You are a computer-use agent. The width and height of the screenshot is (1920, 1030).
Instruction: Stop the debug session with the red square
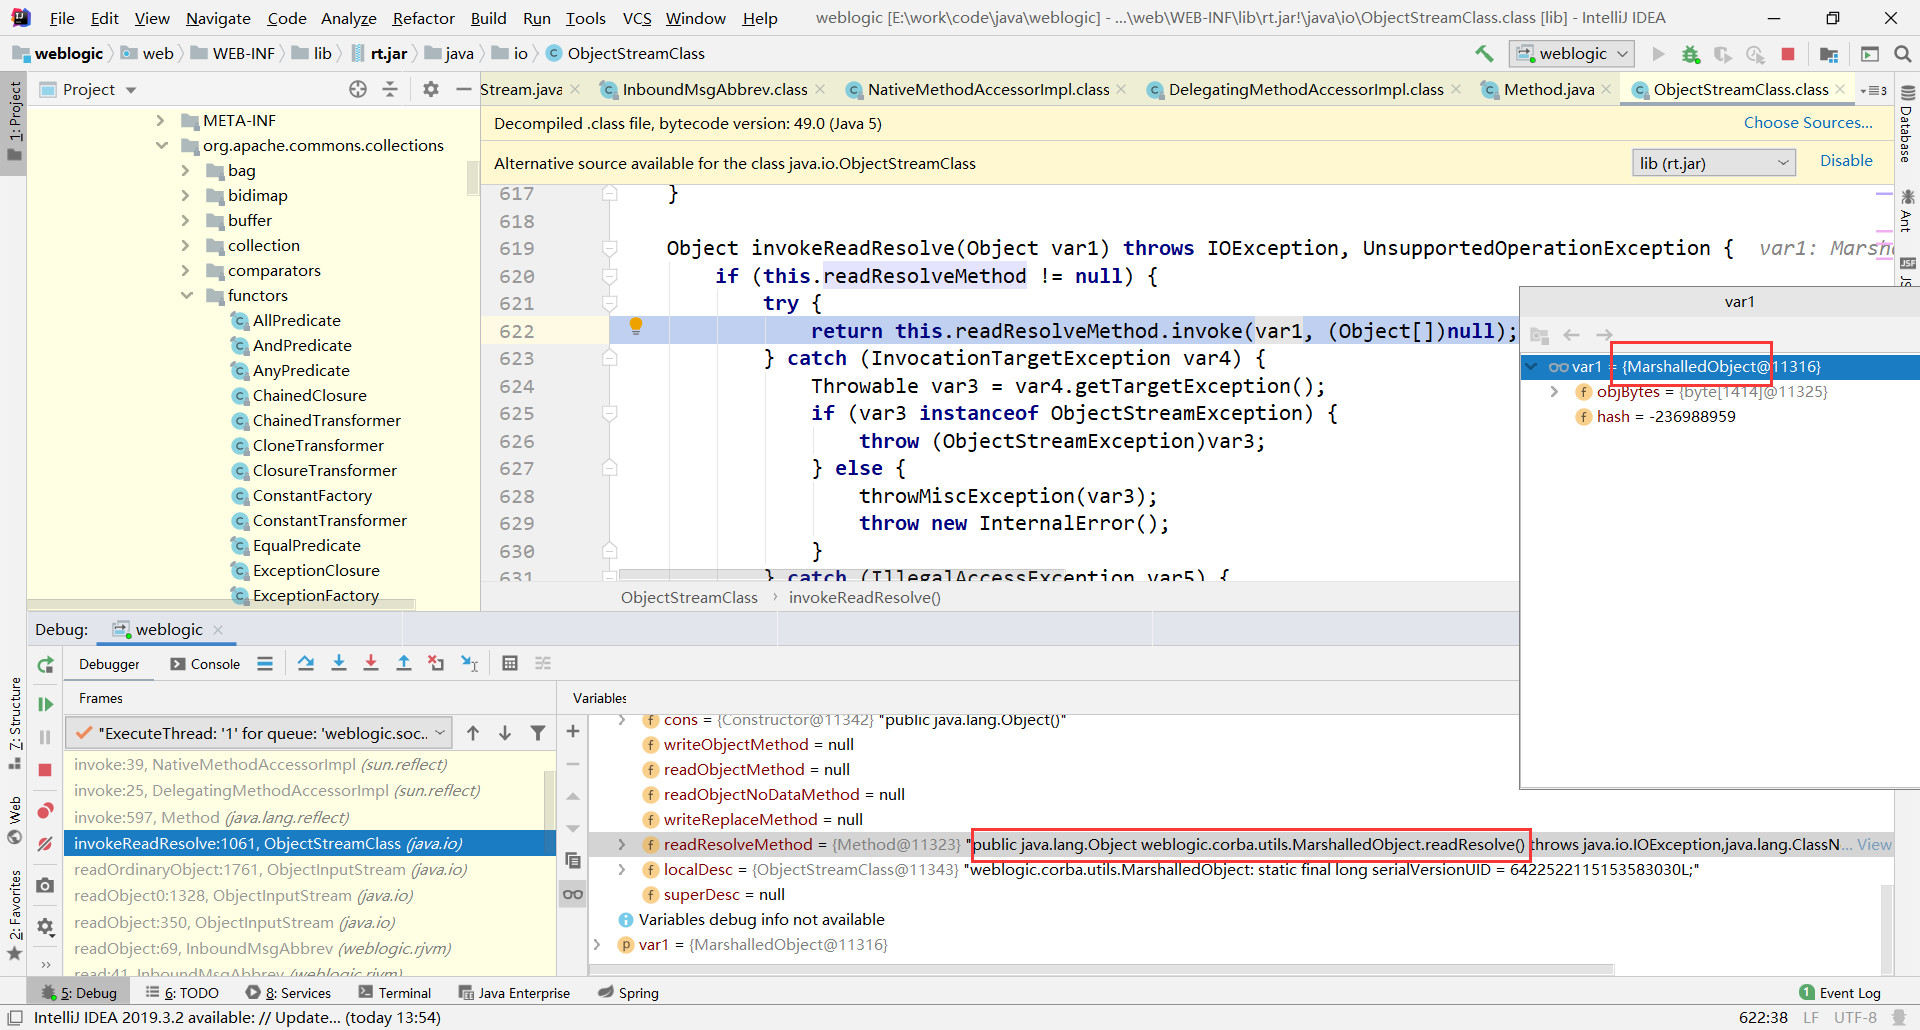45,770
